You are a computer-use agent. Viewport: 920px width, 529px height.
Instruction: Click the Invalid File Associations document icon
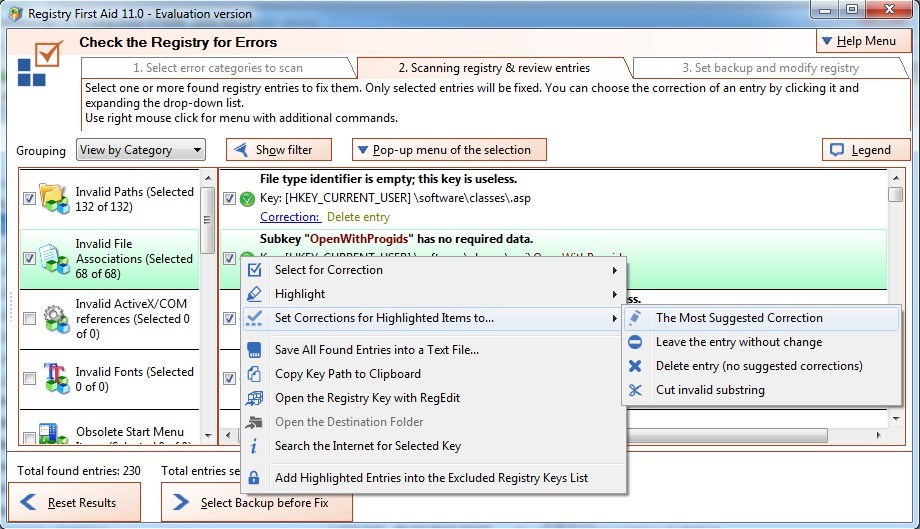54,259
